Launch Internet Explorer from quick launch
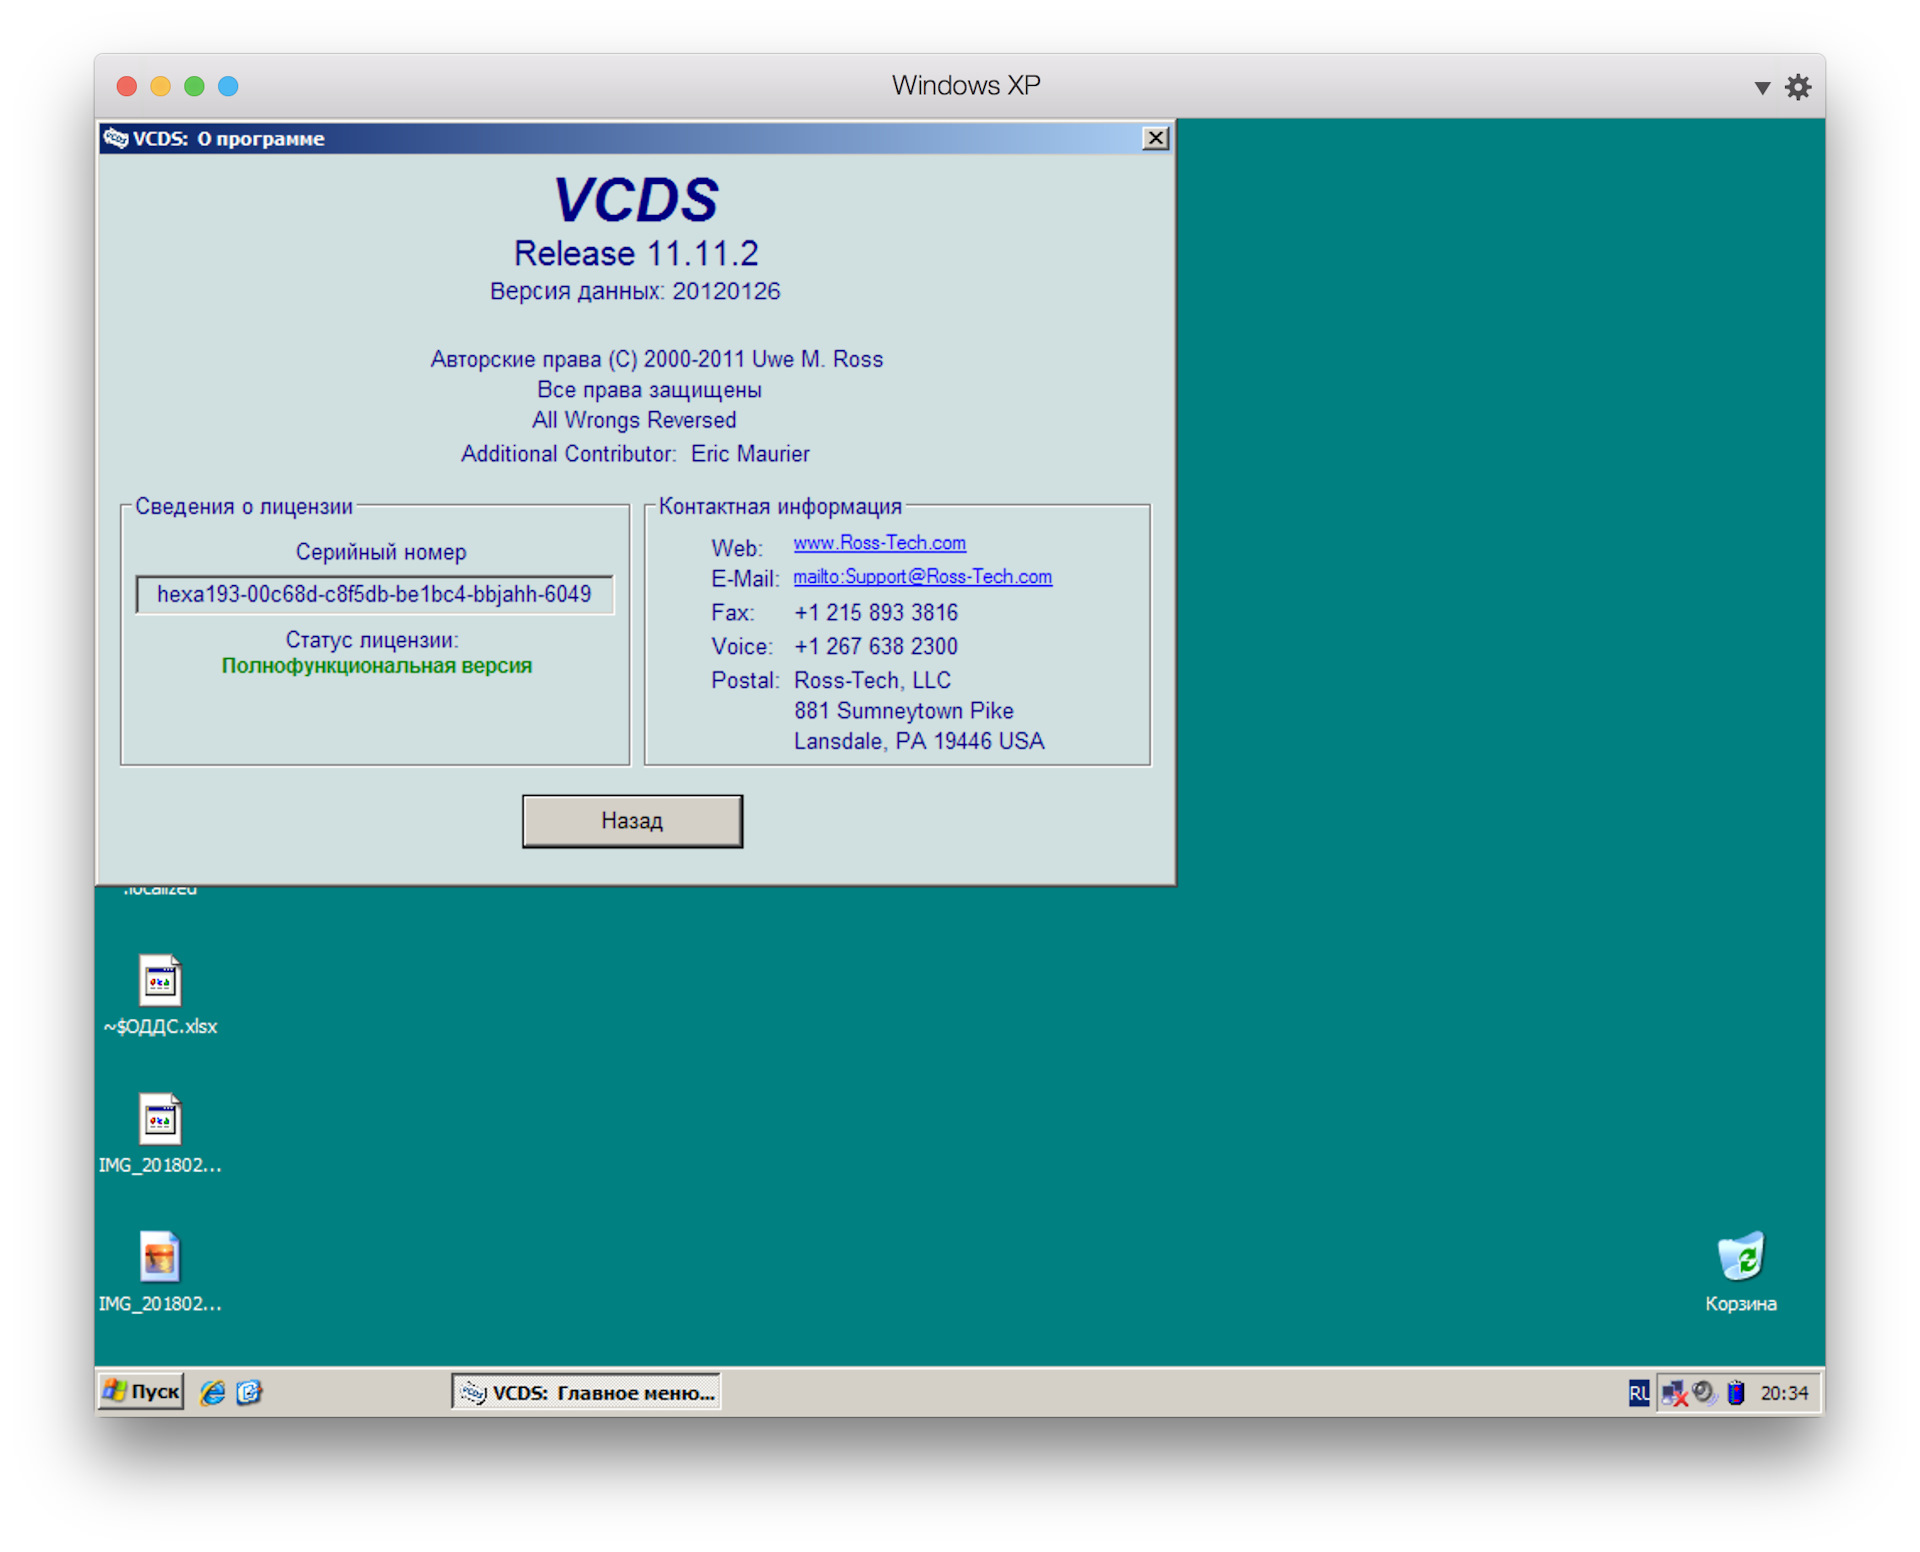Image resolution: width=1920 pixels, height=1552 pixels. tap(212, 1392)
